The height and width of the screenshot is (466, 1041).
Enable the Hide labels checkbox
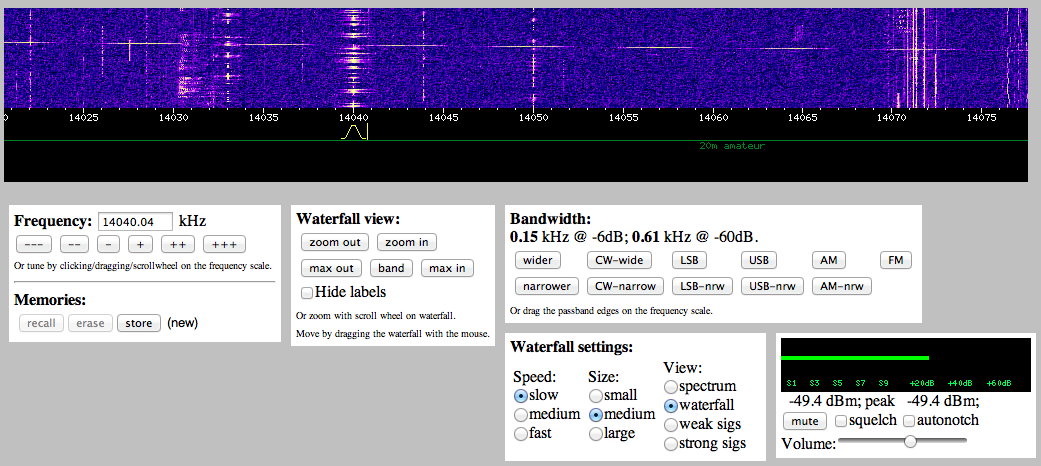pos(308,292)
